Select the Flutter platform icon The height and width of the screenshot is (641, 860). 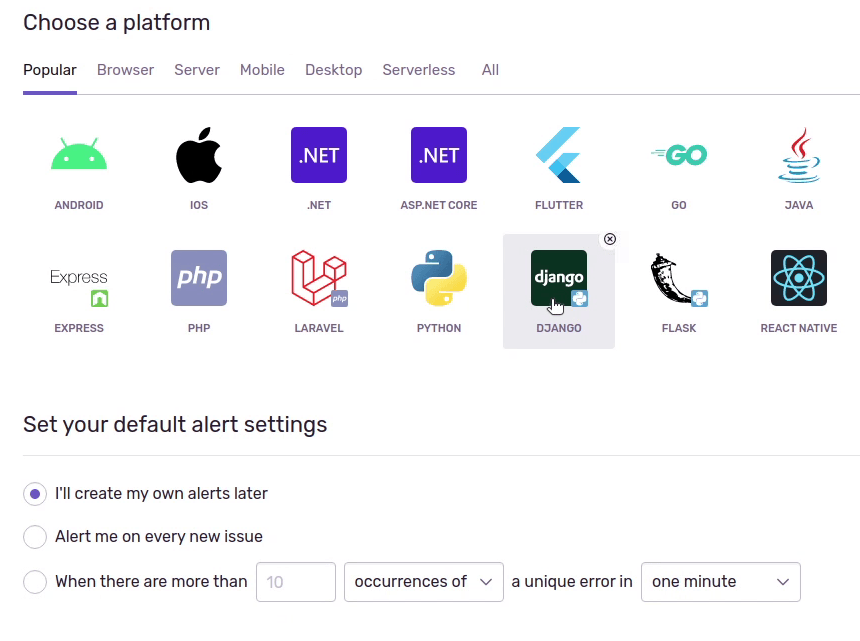pyautogui.click(x=559, y=155)
